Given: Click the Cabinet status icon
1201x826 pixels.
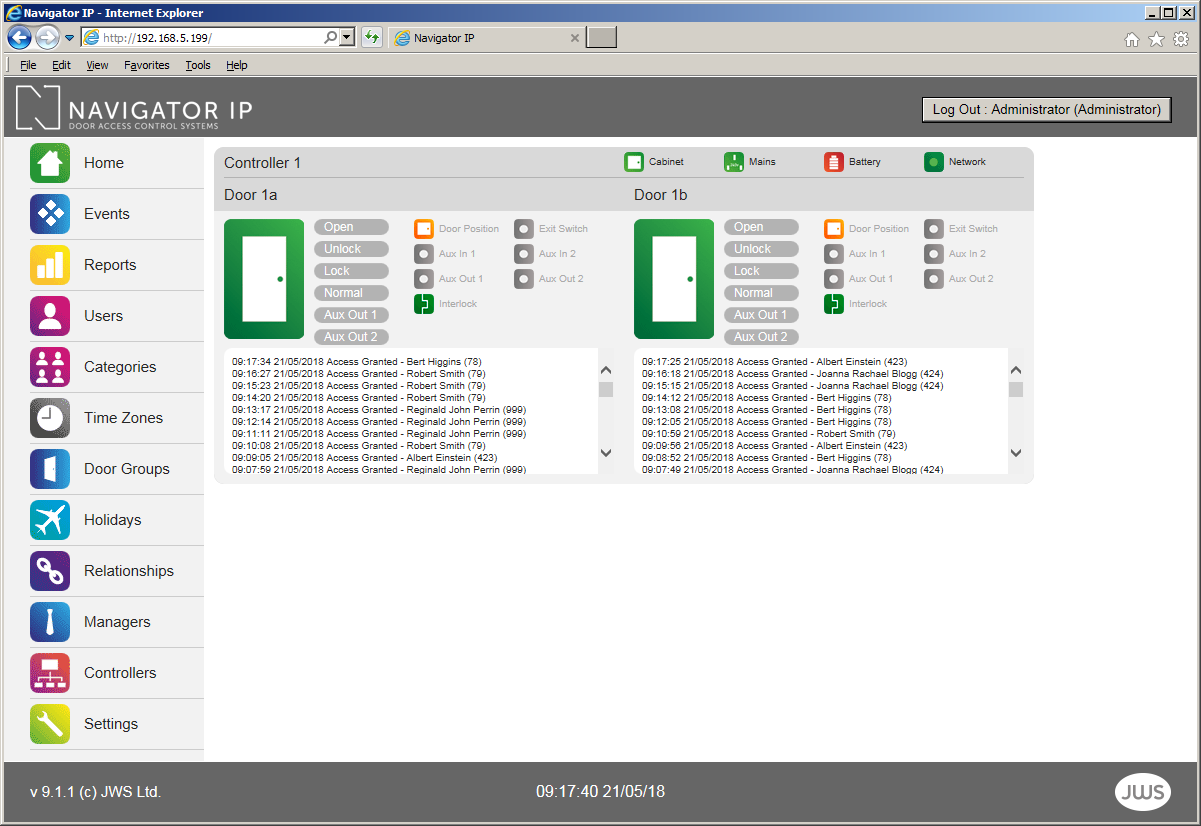Looking at the screenshot, I should coord(634,162).
